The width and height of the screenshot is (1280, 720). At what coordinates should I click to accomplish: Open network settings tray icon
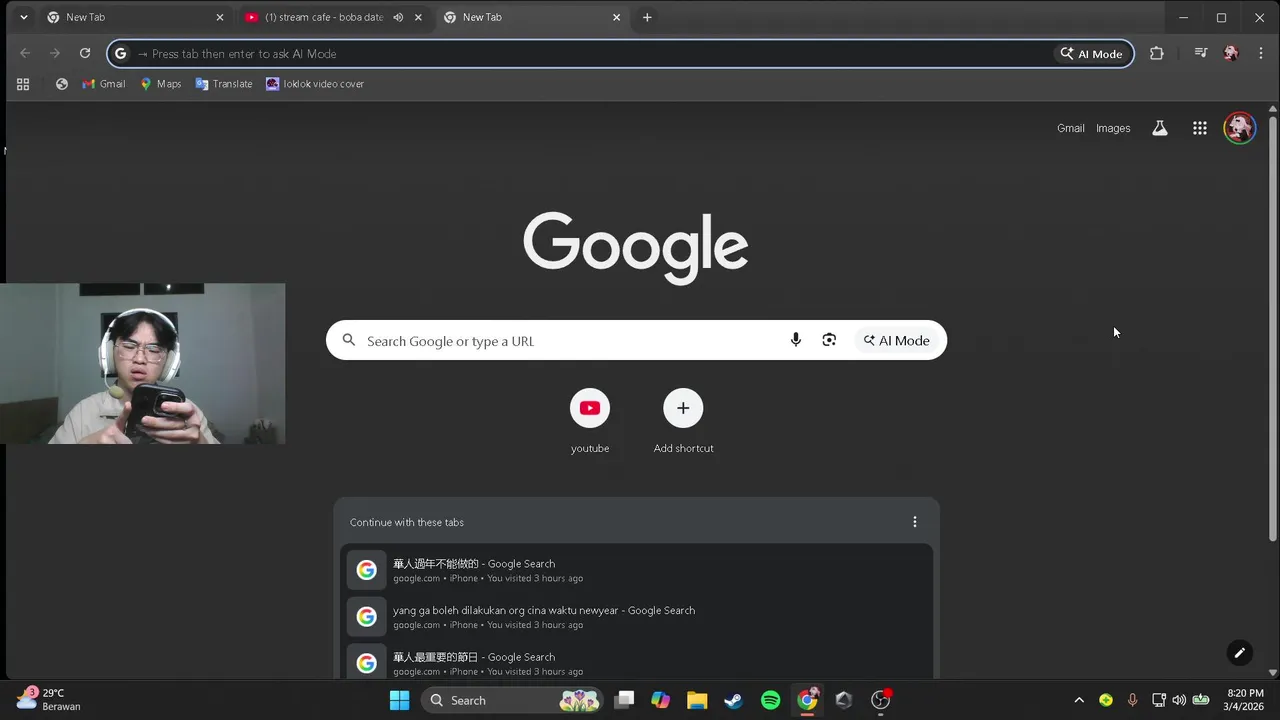tap(1159, 700)
